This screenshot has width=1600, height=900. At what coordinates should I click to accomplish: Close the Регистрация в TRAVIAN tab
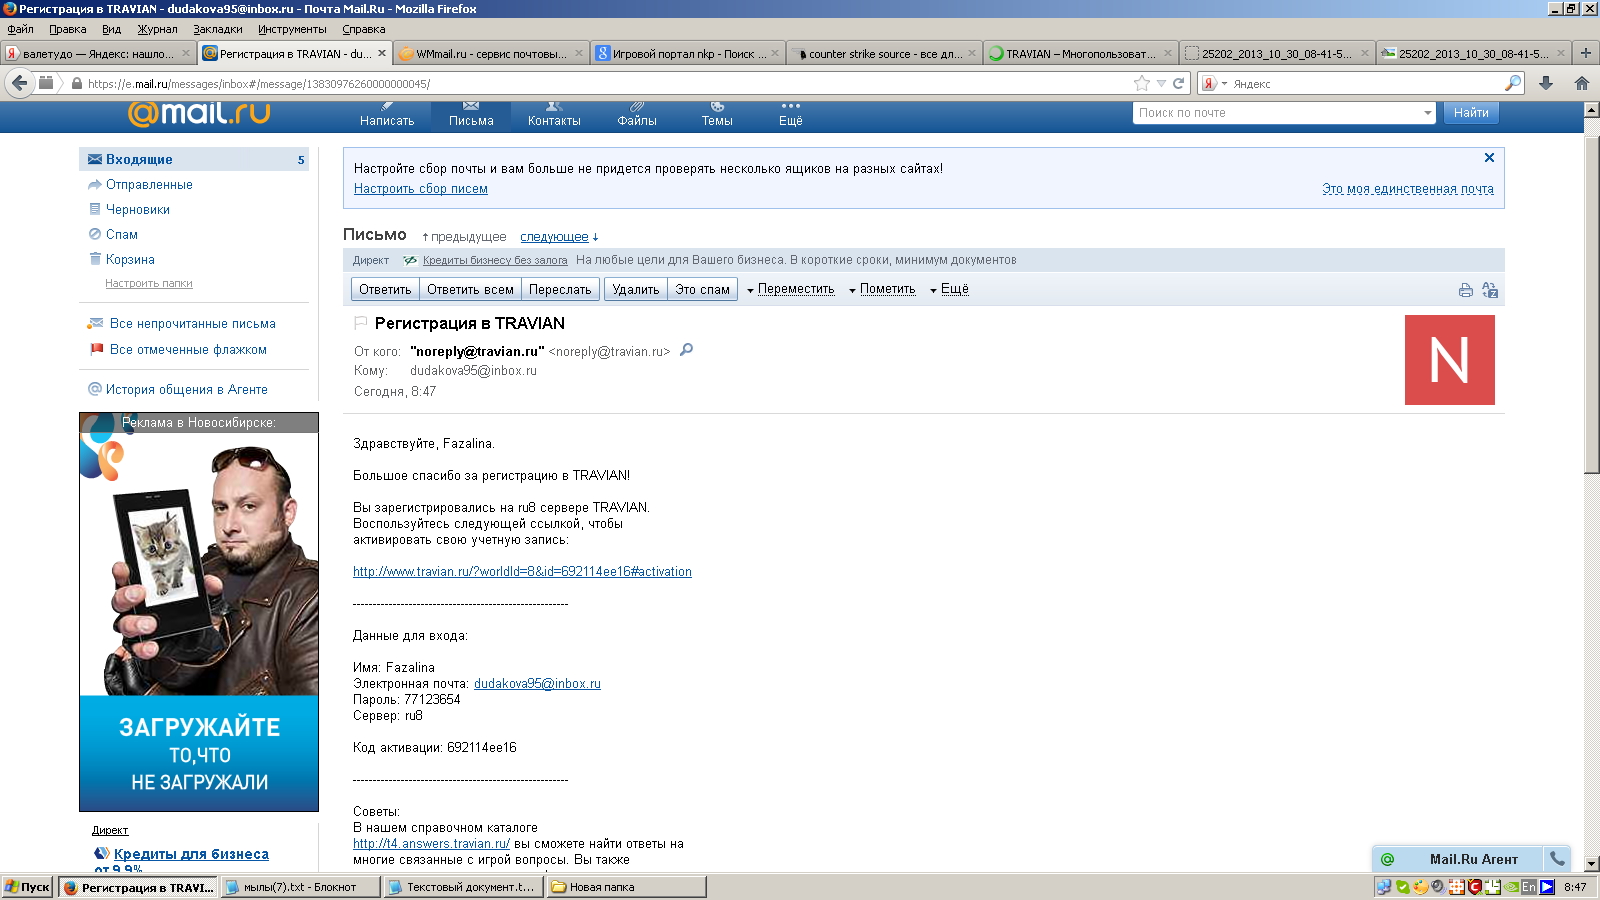point(381,54)
